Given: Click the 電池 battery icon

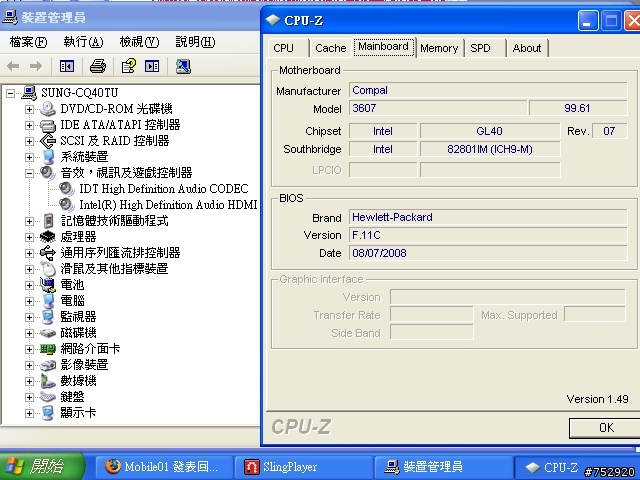Looking at the screenshot, I should [x=48, y=284].
